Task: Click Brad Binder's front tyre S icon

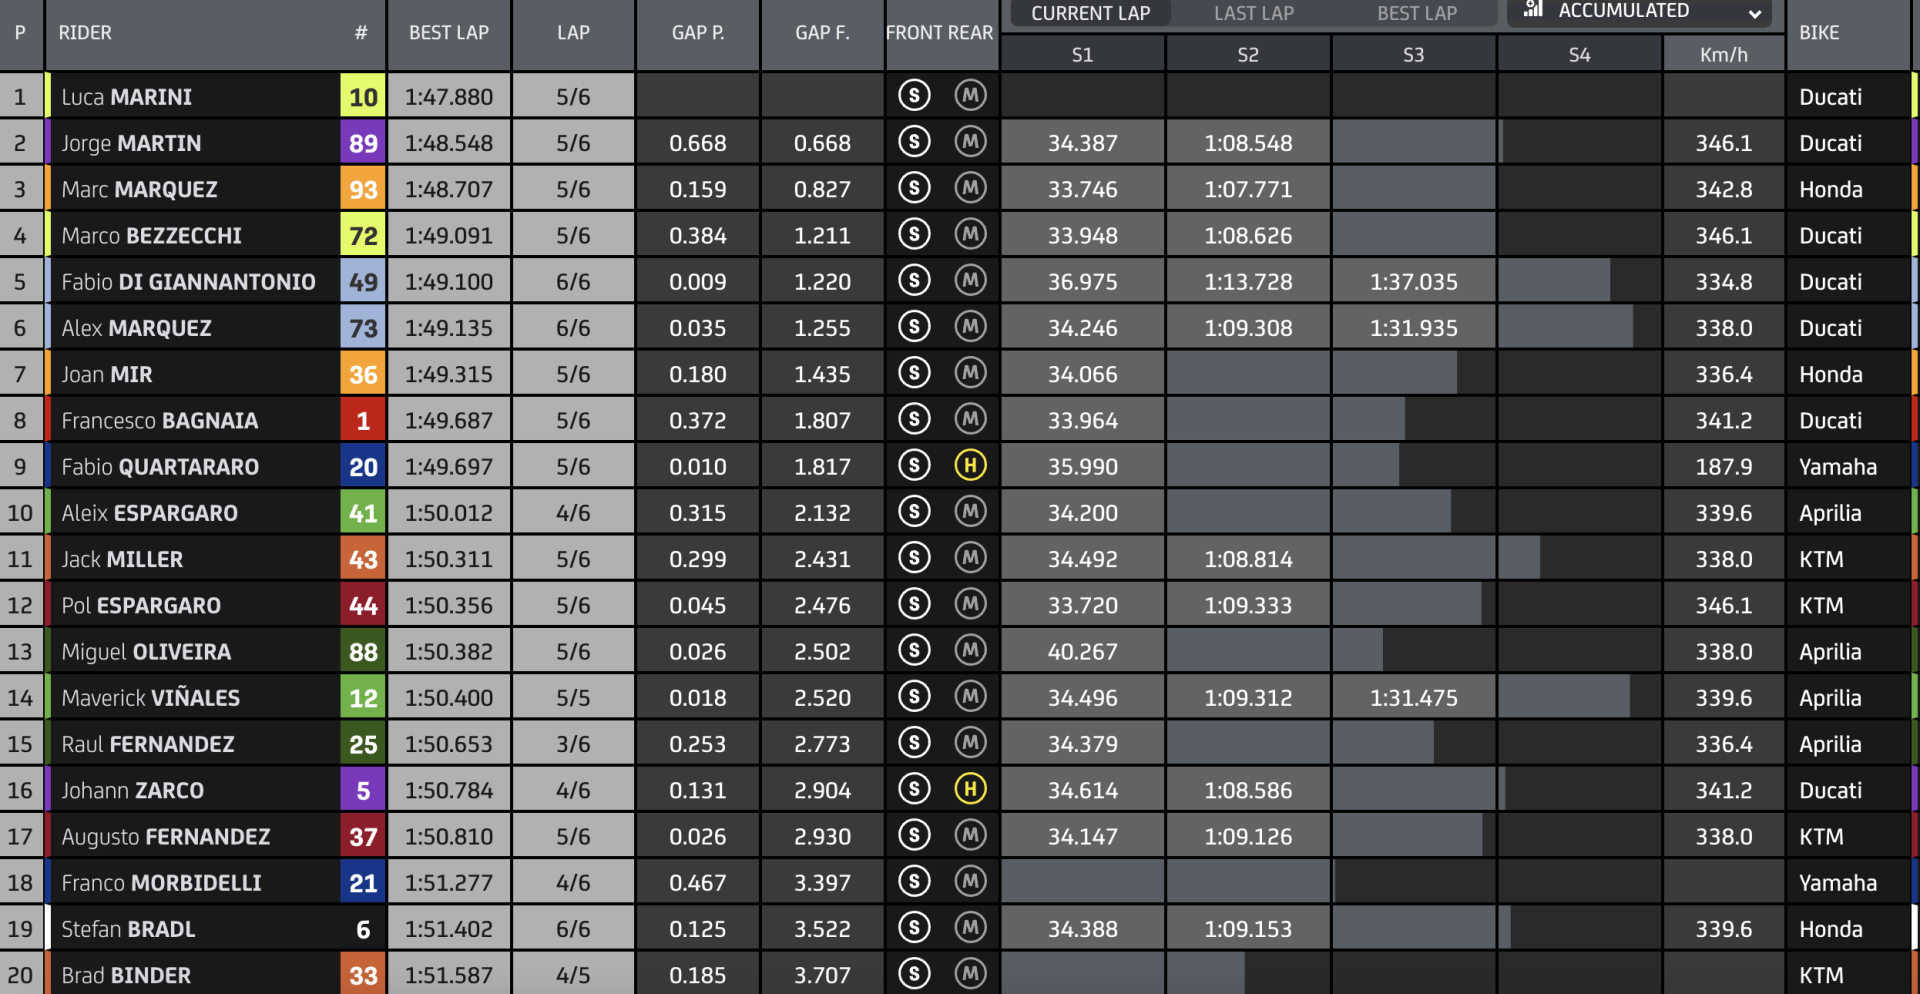Action: point(914,974)
